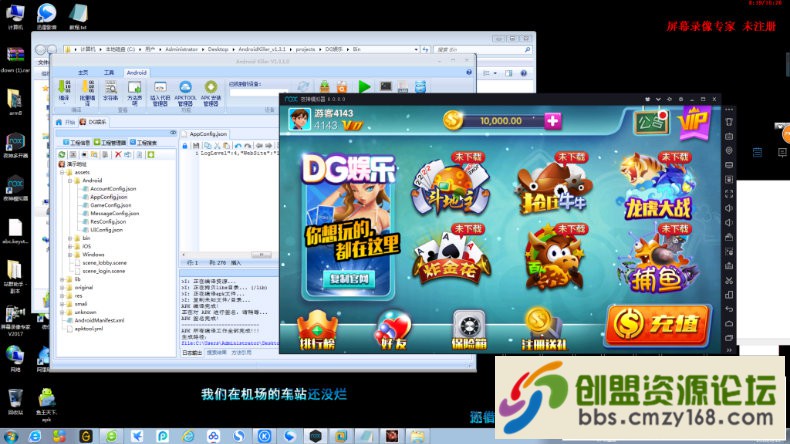Open the 公告 announcement board
Image resolution: width=790 pixels, height=444 pixels.
(651, 121)
